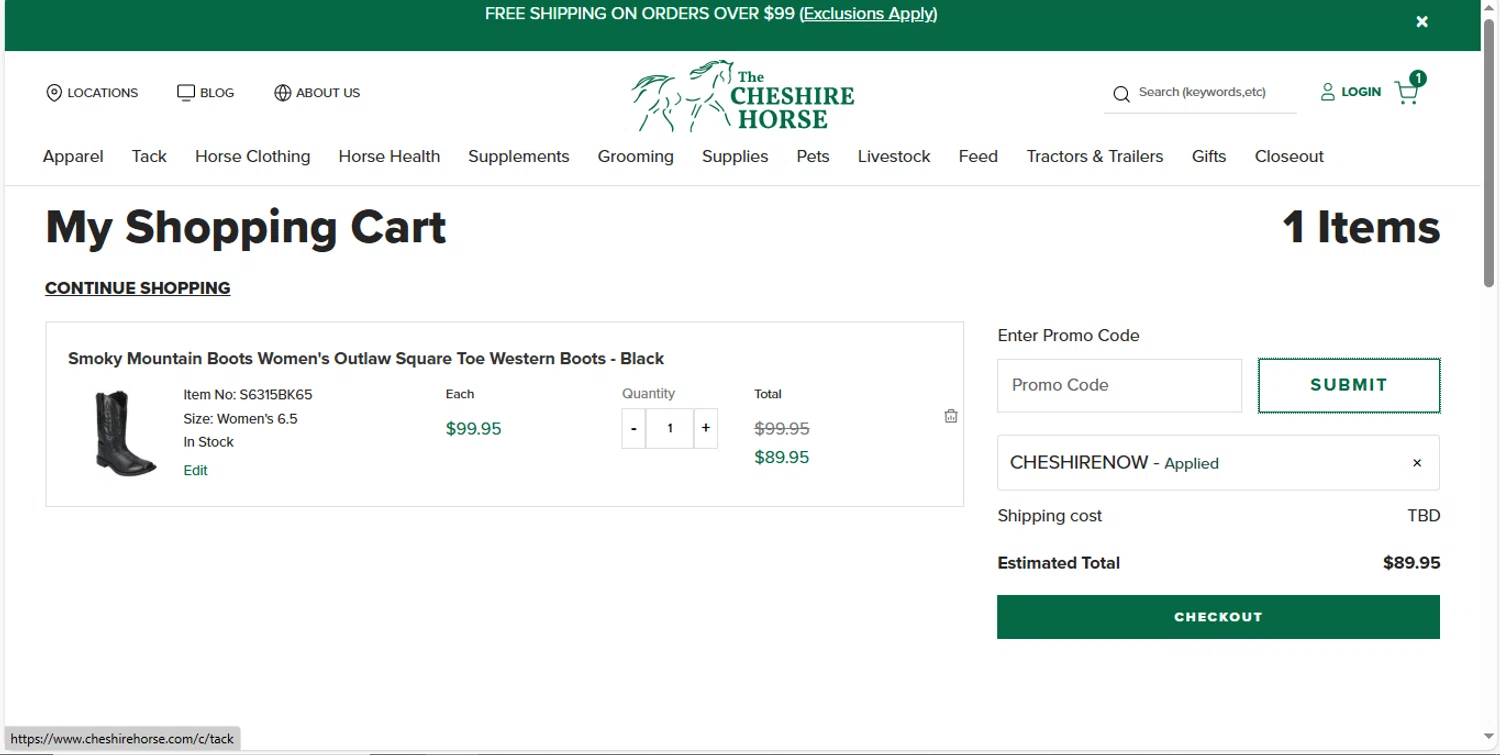Click the 1 Items count heading
Image resolution: width=1500 pixels, height=755 pixels.
1361,228
